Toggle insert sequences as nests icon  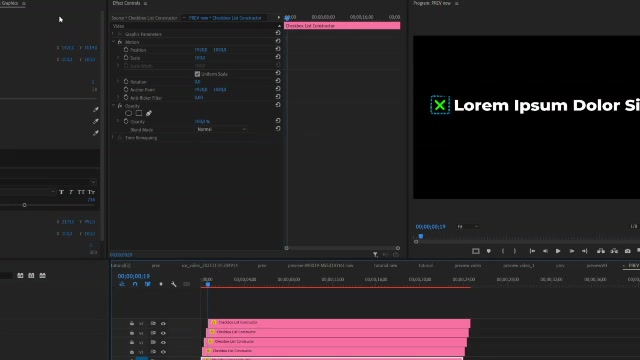pyautogui.click(x=122, y=284)
